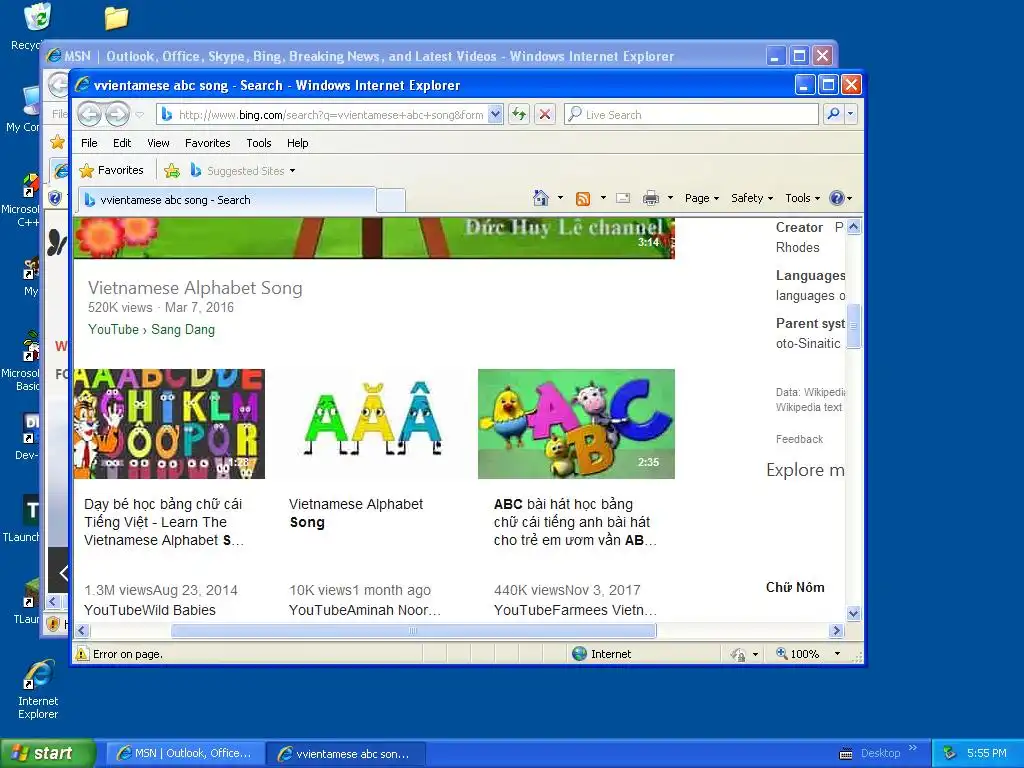This screenshot has height=768, width=1024.
Task: Focus the Live Search box
Action: [691, 115]
